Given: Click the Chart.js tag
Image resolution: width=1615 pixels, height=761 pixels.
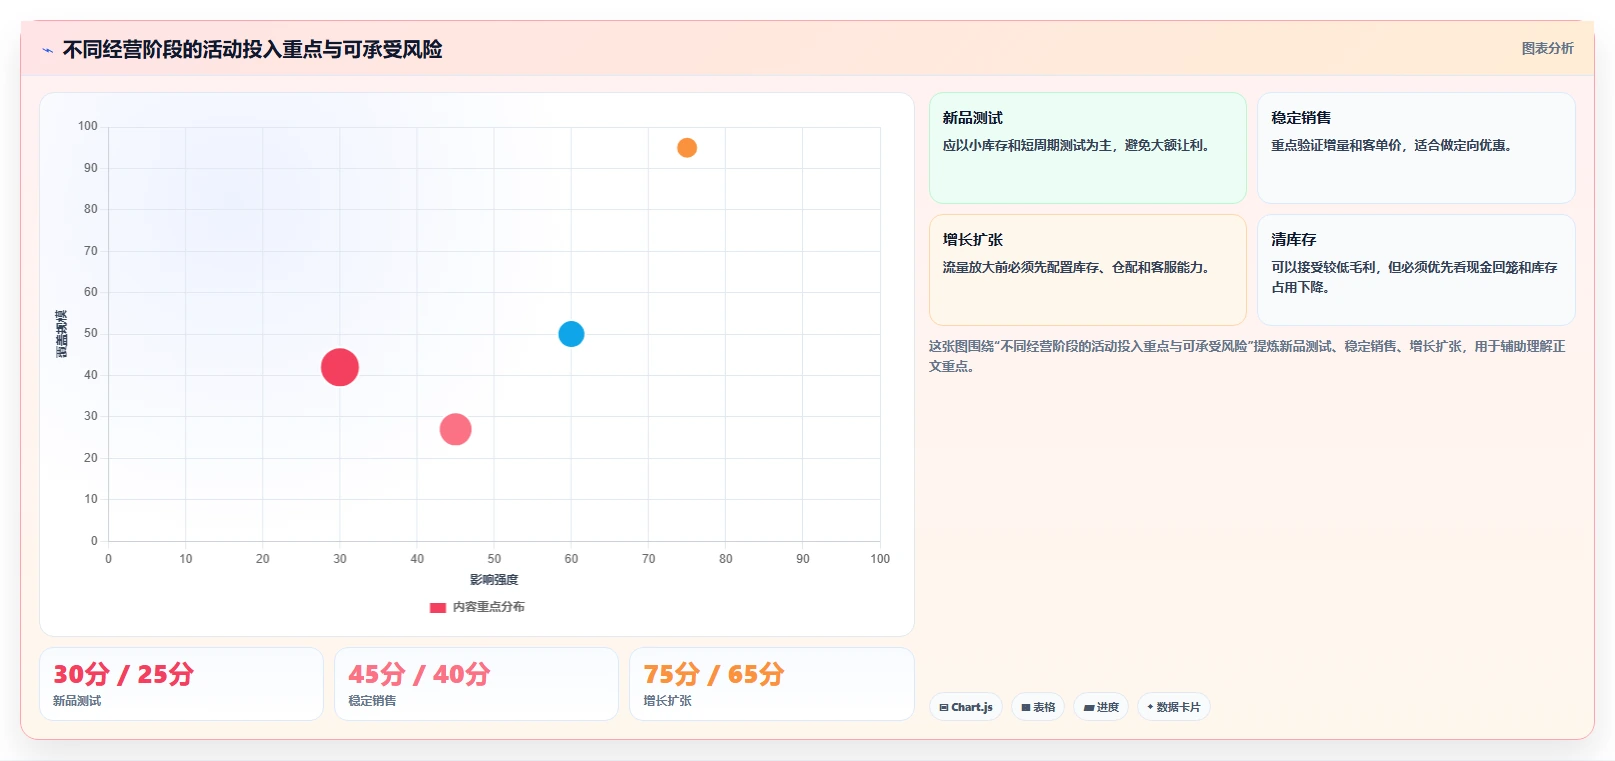Looking at the screenshot, I should 966,707.
